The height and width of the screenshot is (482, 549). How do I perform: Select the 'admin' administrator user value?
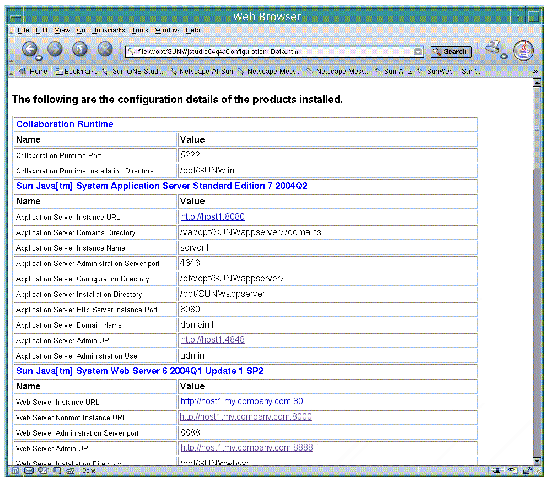pos(192,356)
